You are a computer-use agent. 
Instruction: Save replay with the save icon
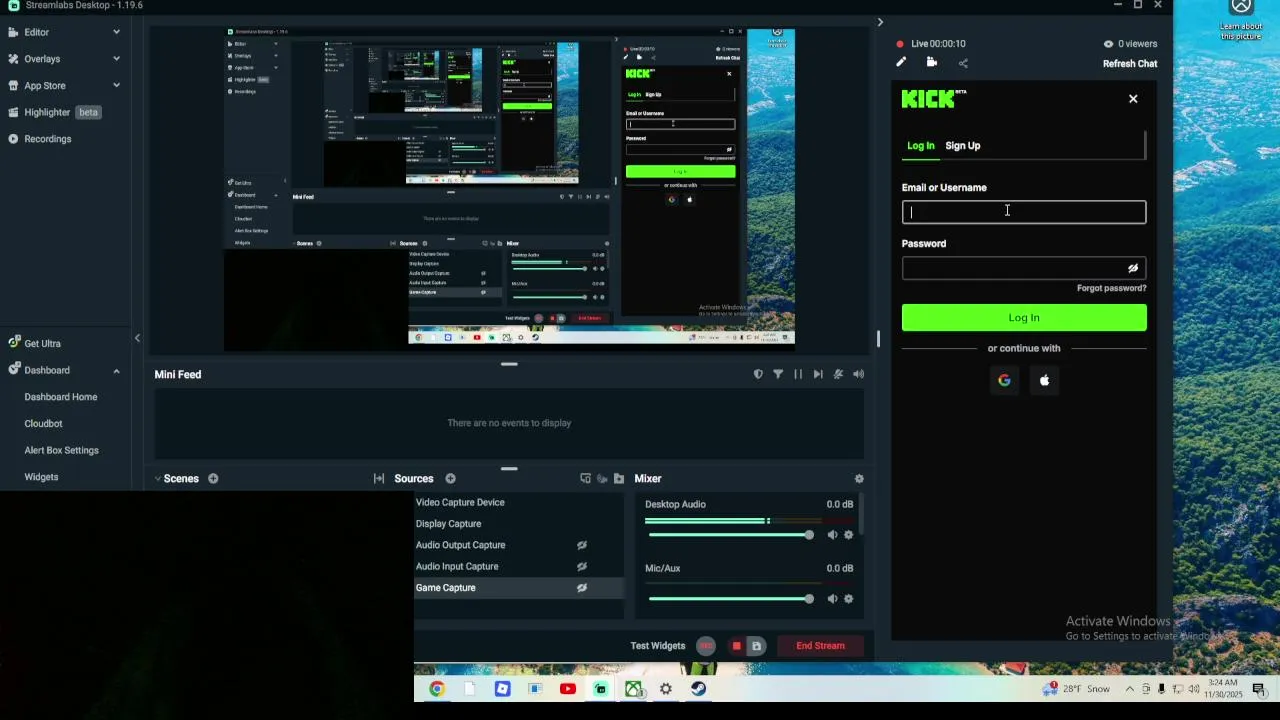pos(756,646)
